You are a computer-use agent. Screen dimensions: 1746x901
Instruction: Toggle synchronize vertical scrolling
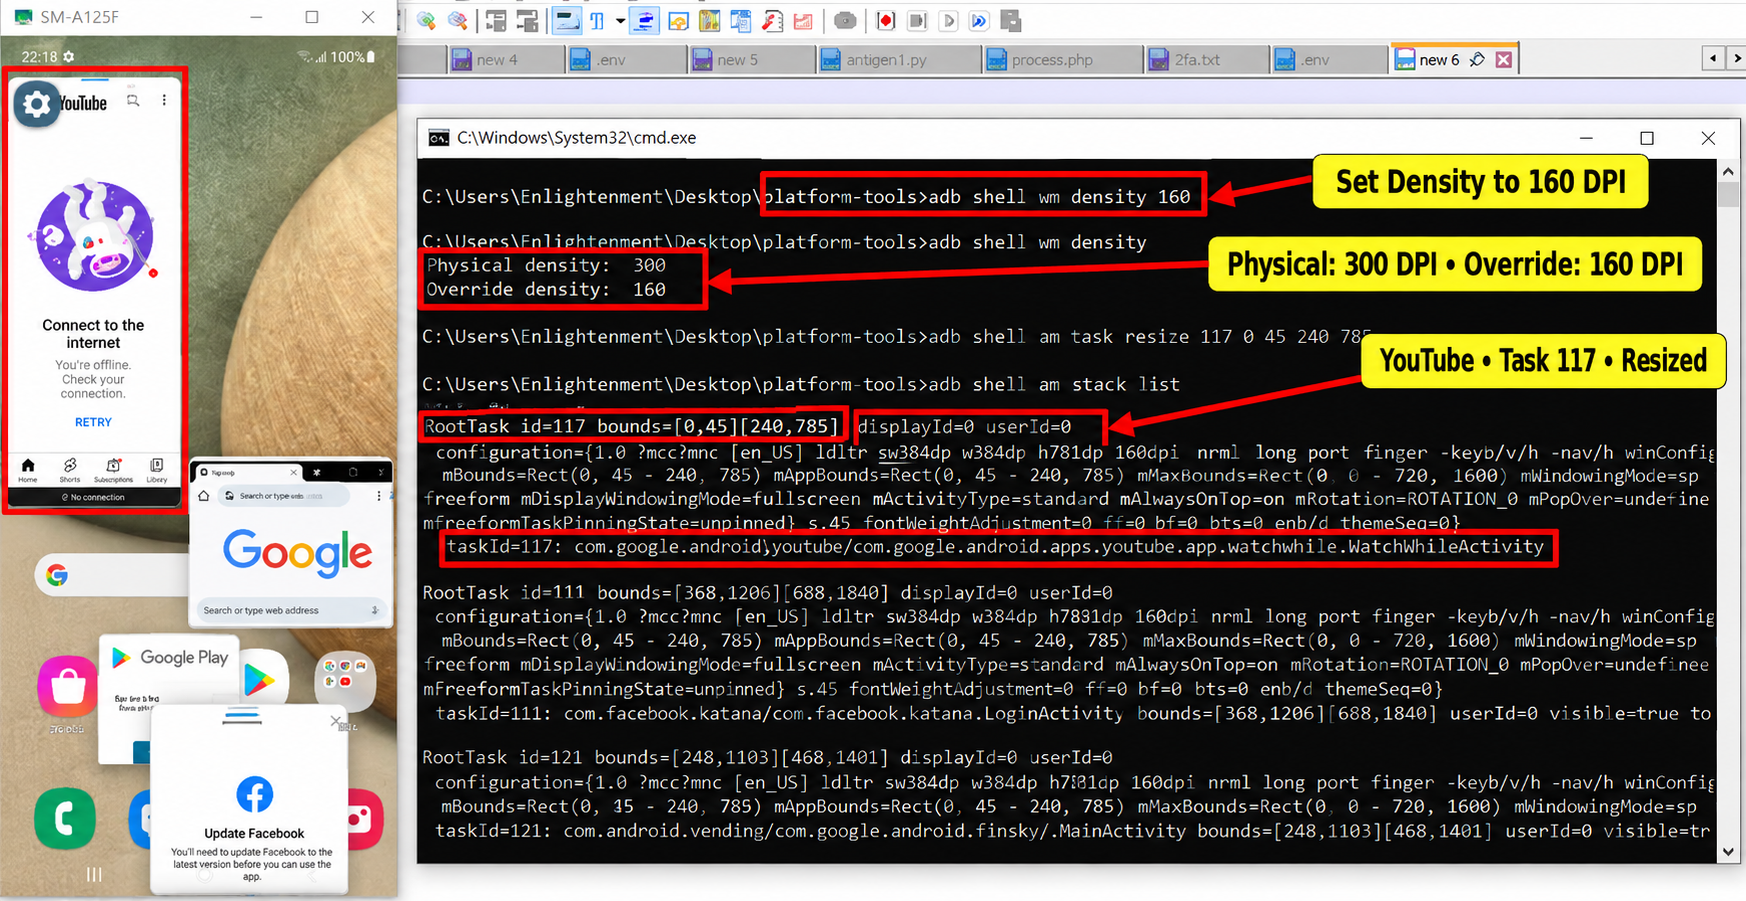(495, 20)
